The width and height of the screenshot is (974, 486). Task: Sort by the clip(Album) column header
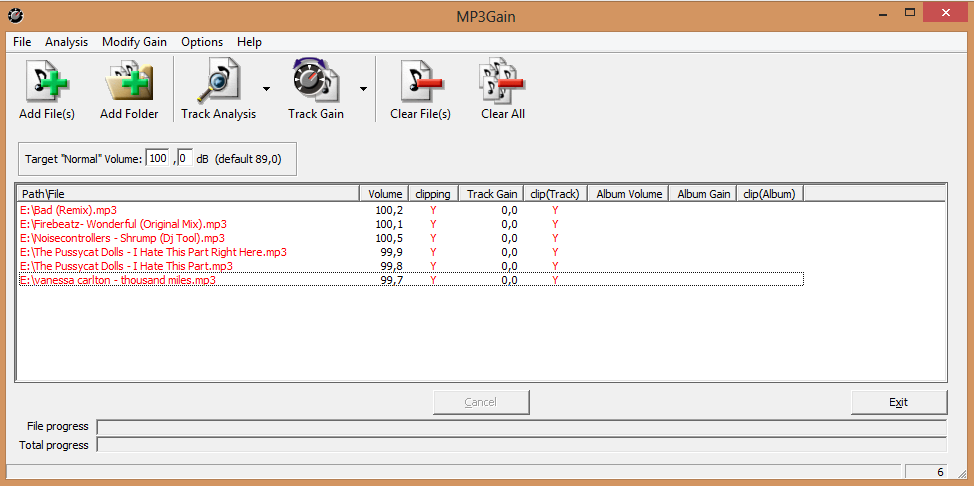tap(770, 194)
